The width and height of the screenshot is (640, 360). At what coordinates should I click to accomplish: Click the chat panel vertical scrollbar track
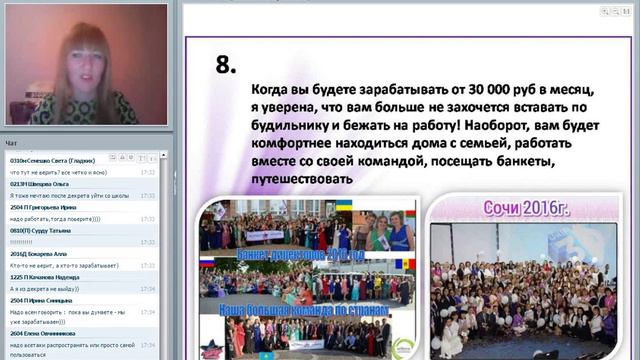coord(163,259)
